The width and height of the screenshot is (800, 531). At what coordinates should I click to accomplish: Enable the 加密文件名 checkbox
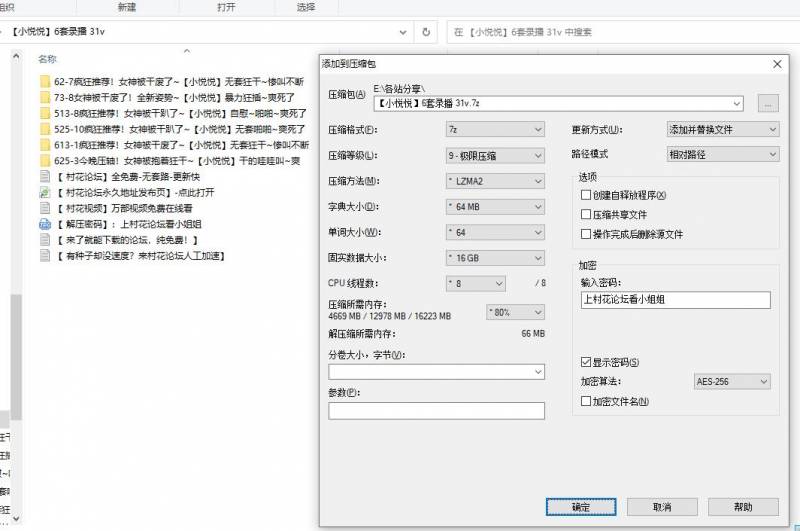pyautogui.click(x=586, y=402)
